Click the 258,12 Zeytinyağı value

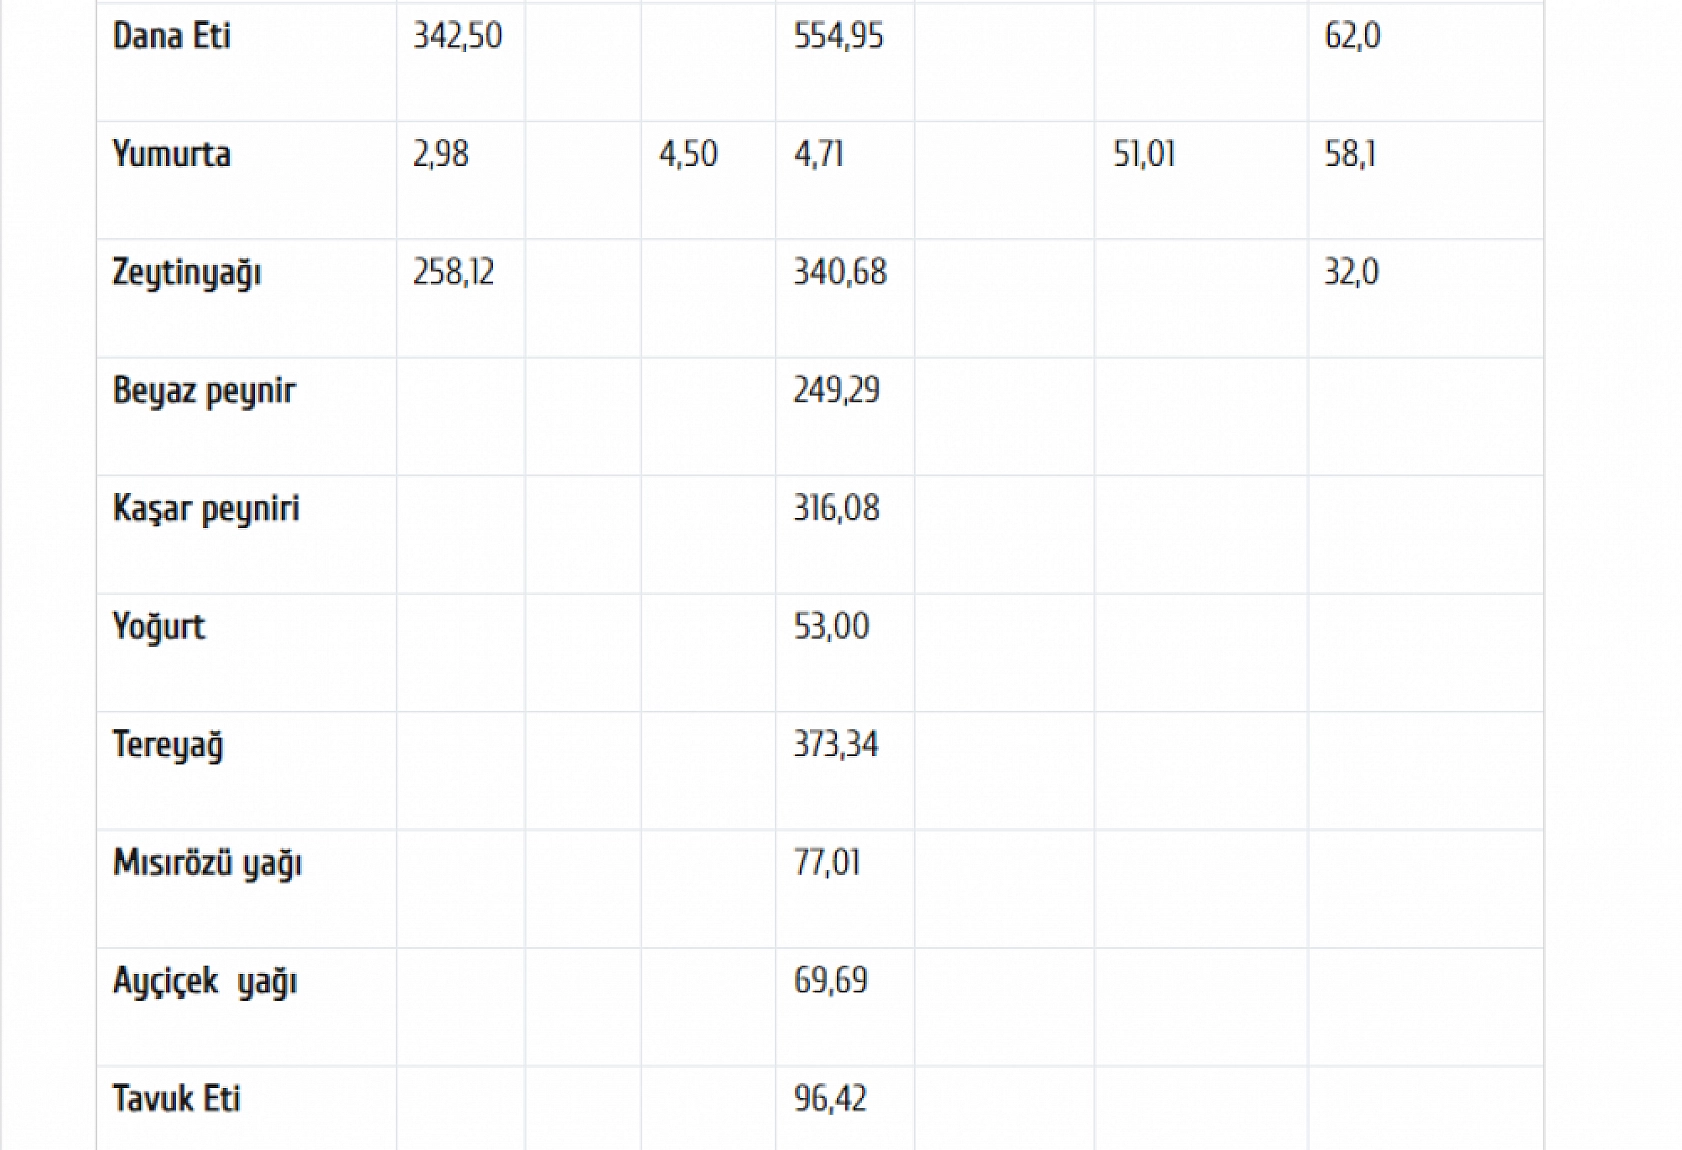click(x=454, y=272)
